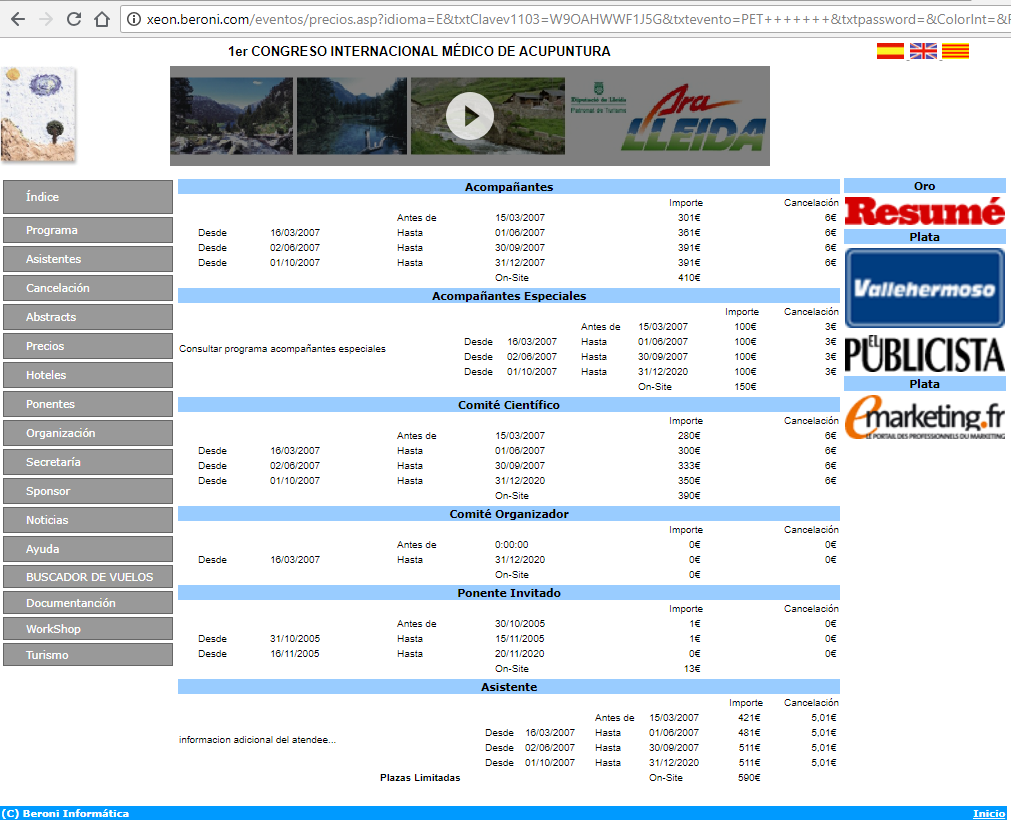Open the Vallehermoso sponsor logo
Image resolution: width=1011 pixels, height=825 pixels.
[x=924, y=288]
